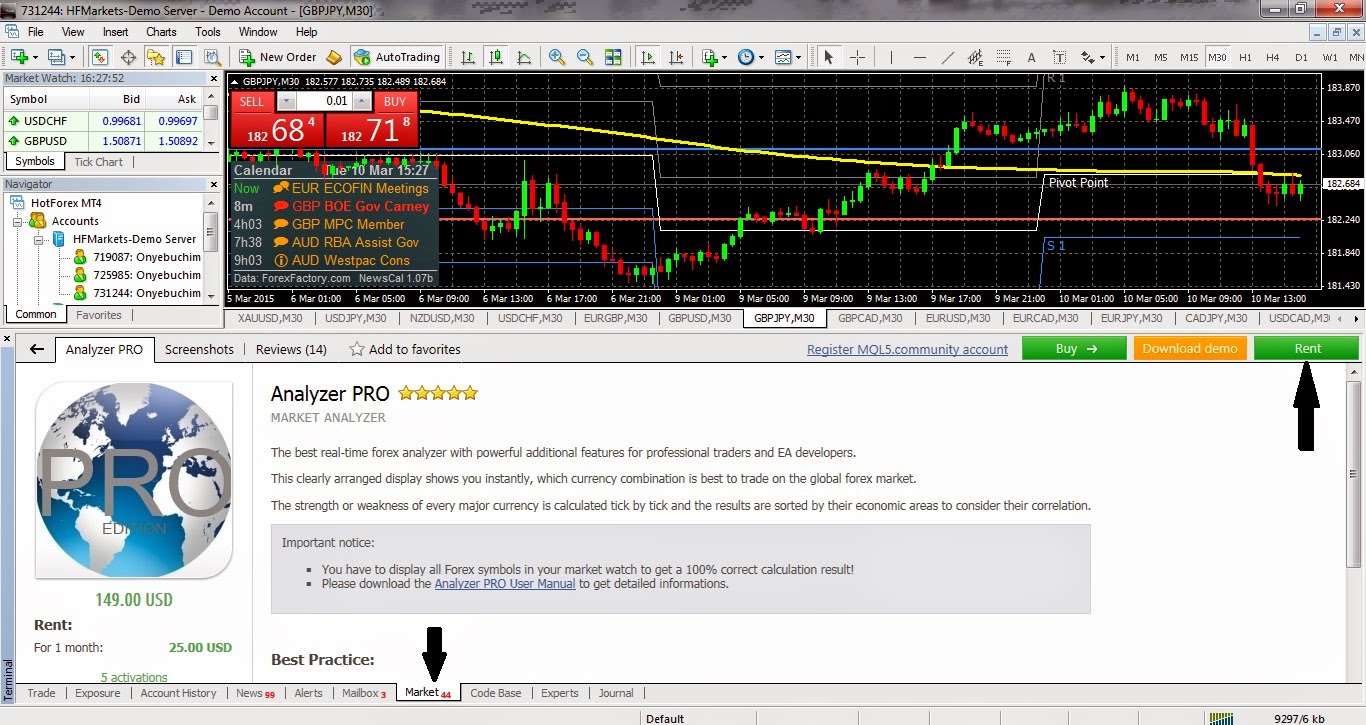The image size is (1366, 725).
Task: Select the cursor arrow tool
Action: (x=828, y=57)
